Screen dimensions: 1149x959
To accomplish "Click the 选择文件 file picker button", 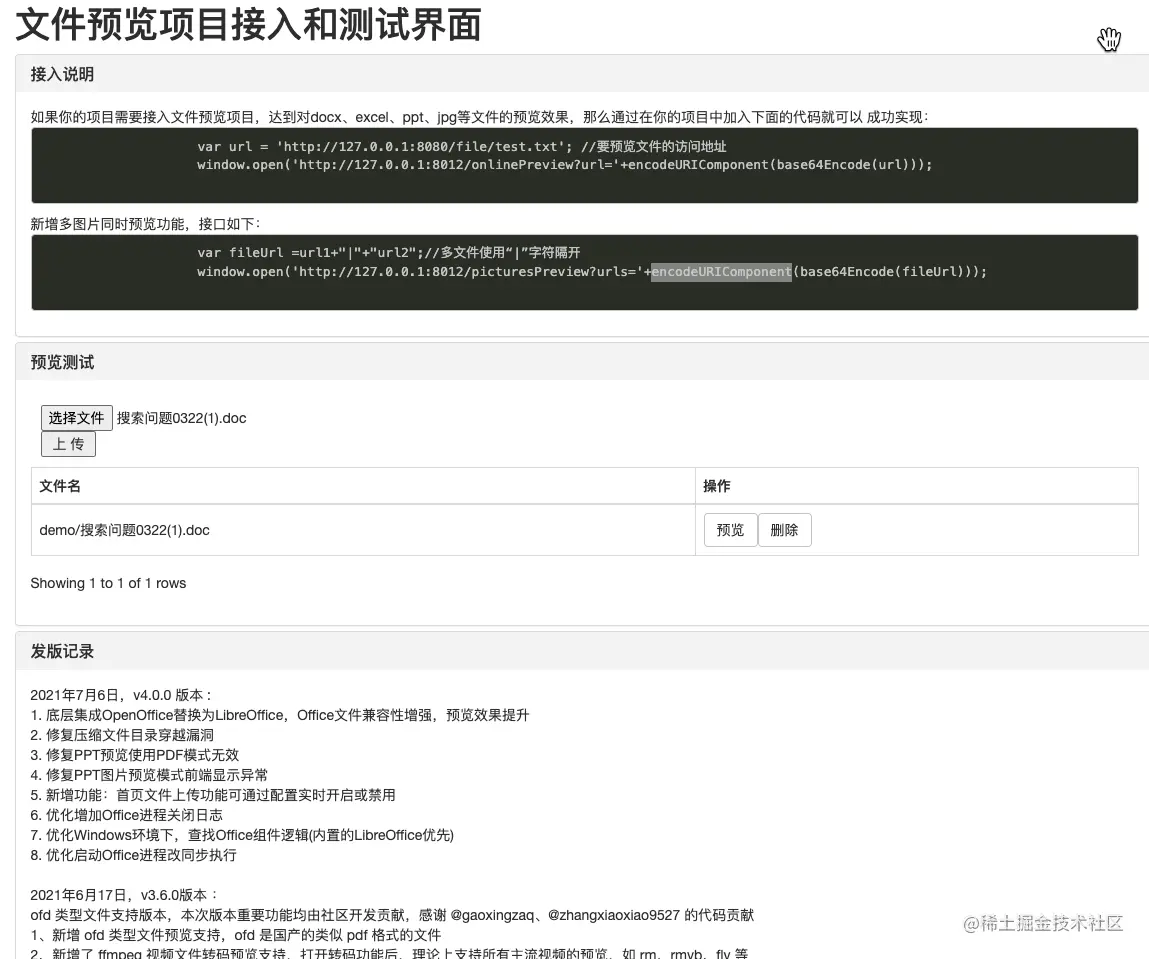I will tap(77, 418).
